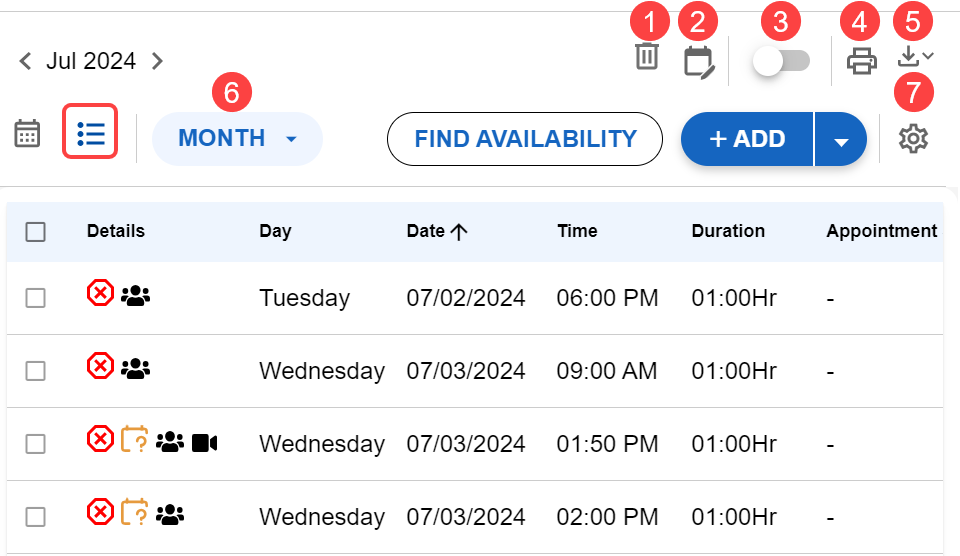
Task: Click the calendar edit icon
Action: [699, 61]
